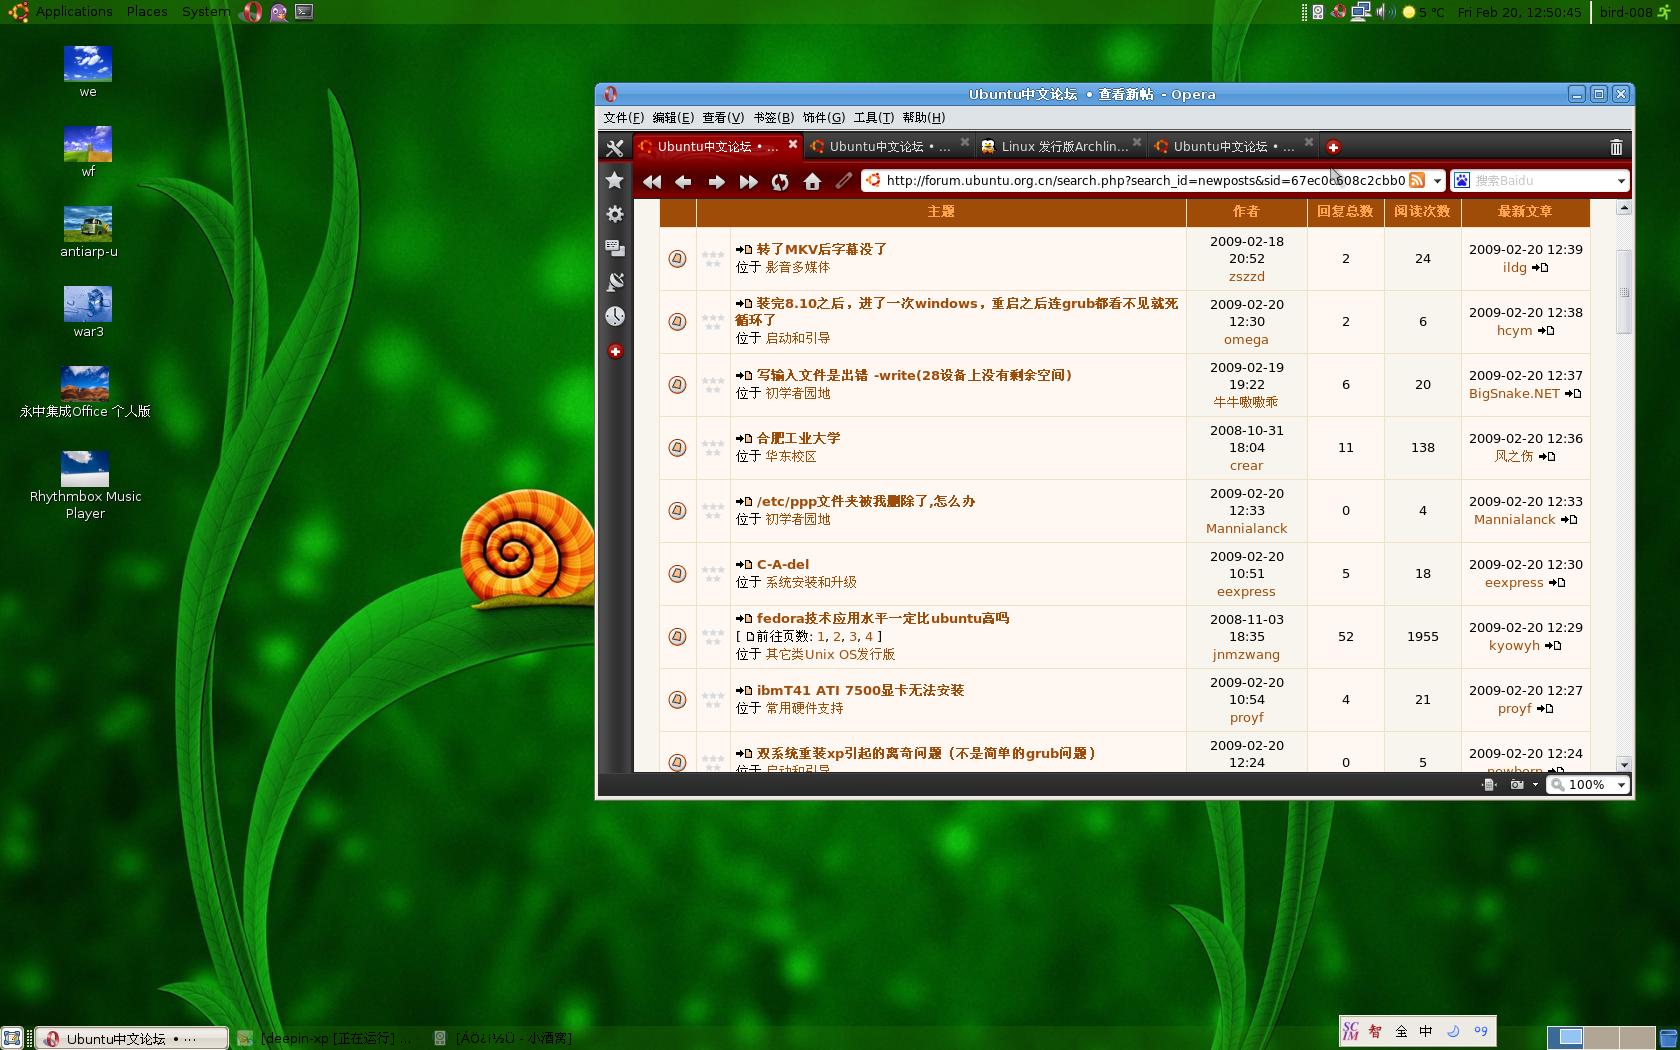Close the Linux 发行版Archlin... tab
This screenshot has height=1050, width=1680.
pyautogui.click(x=1137, y=143)
